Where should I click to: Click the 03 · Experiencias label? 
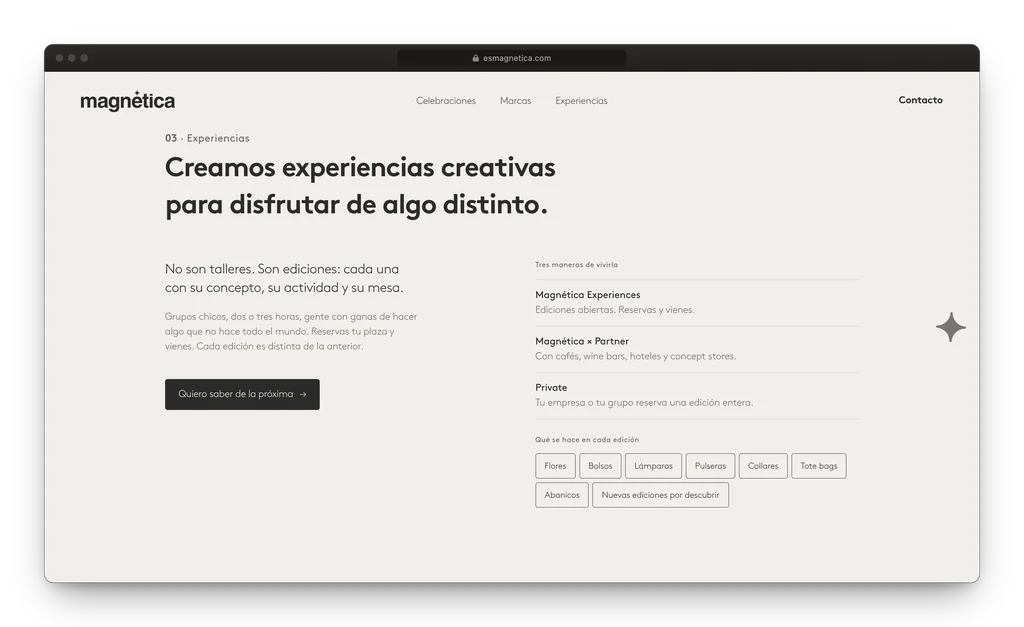coord(207,138)
